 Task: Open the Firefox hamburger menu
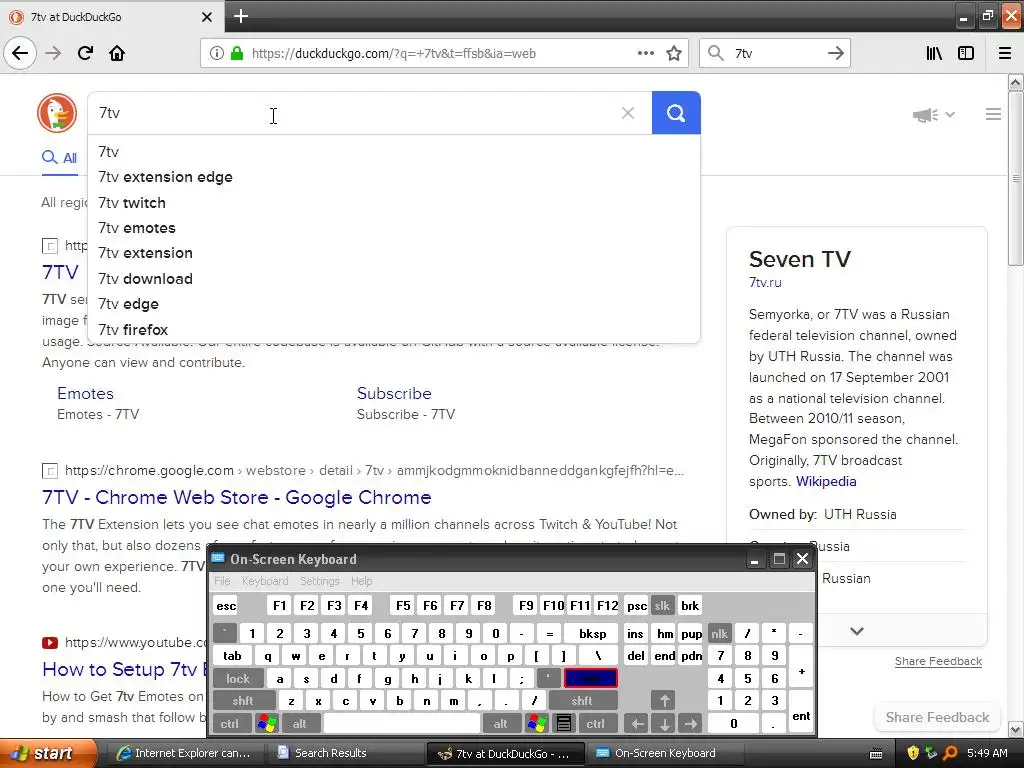[x=1005, y=53]
